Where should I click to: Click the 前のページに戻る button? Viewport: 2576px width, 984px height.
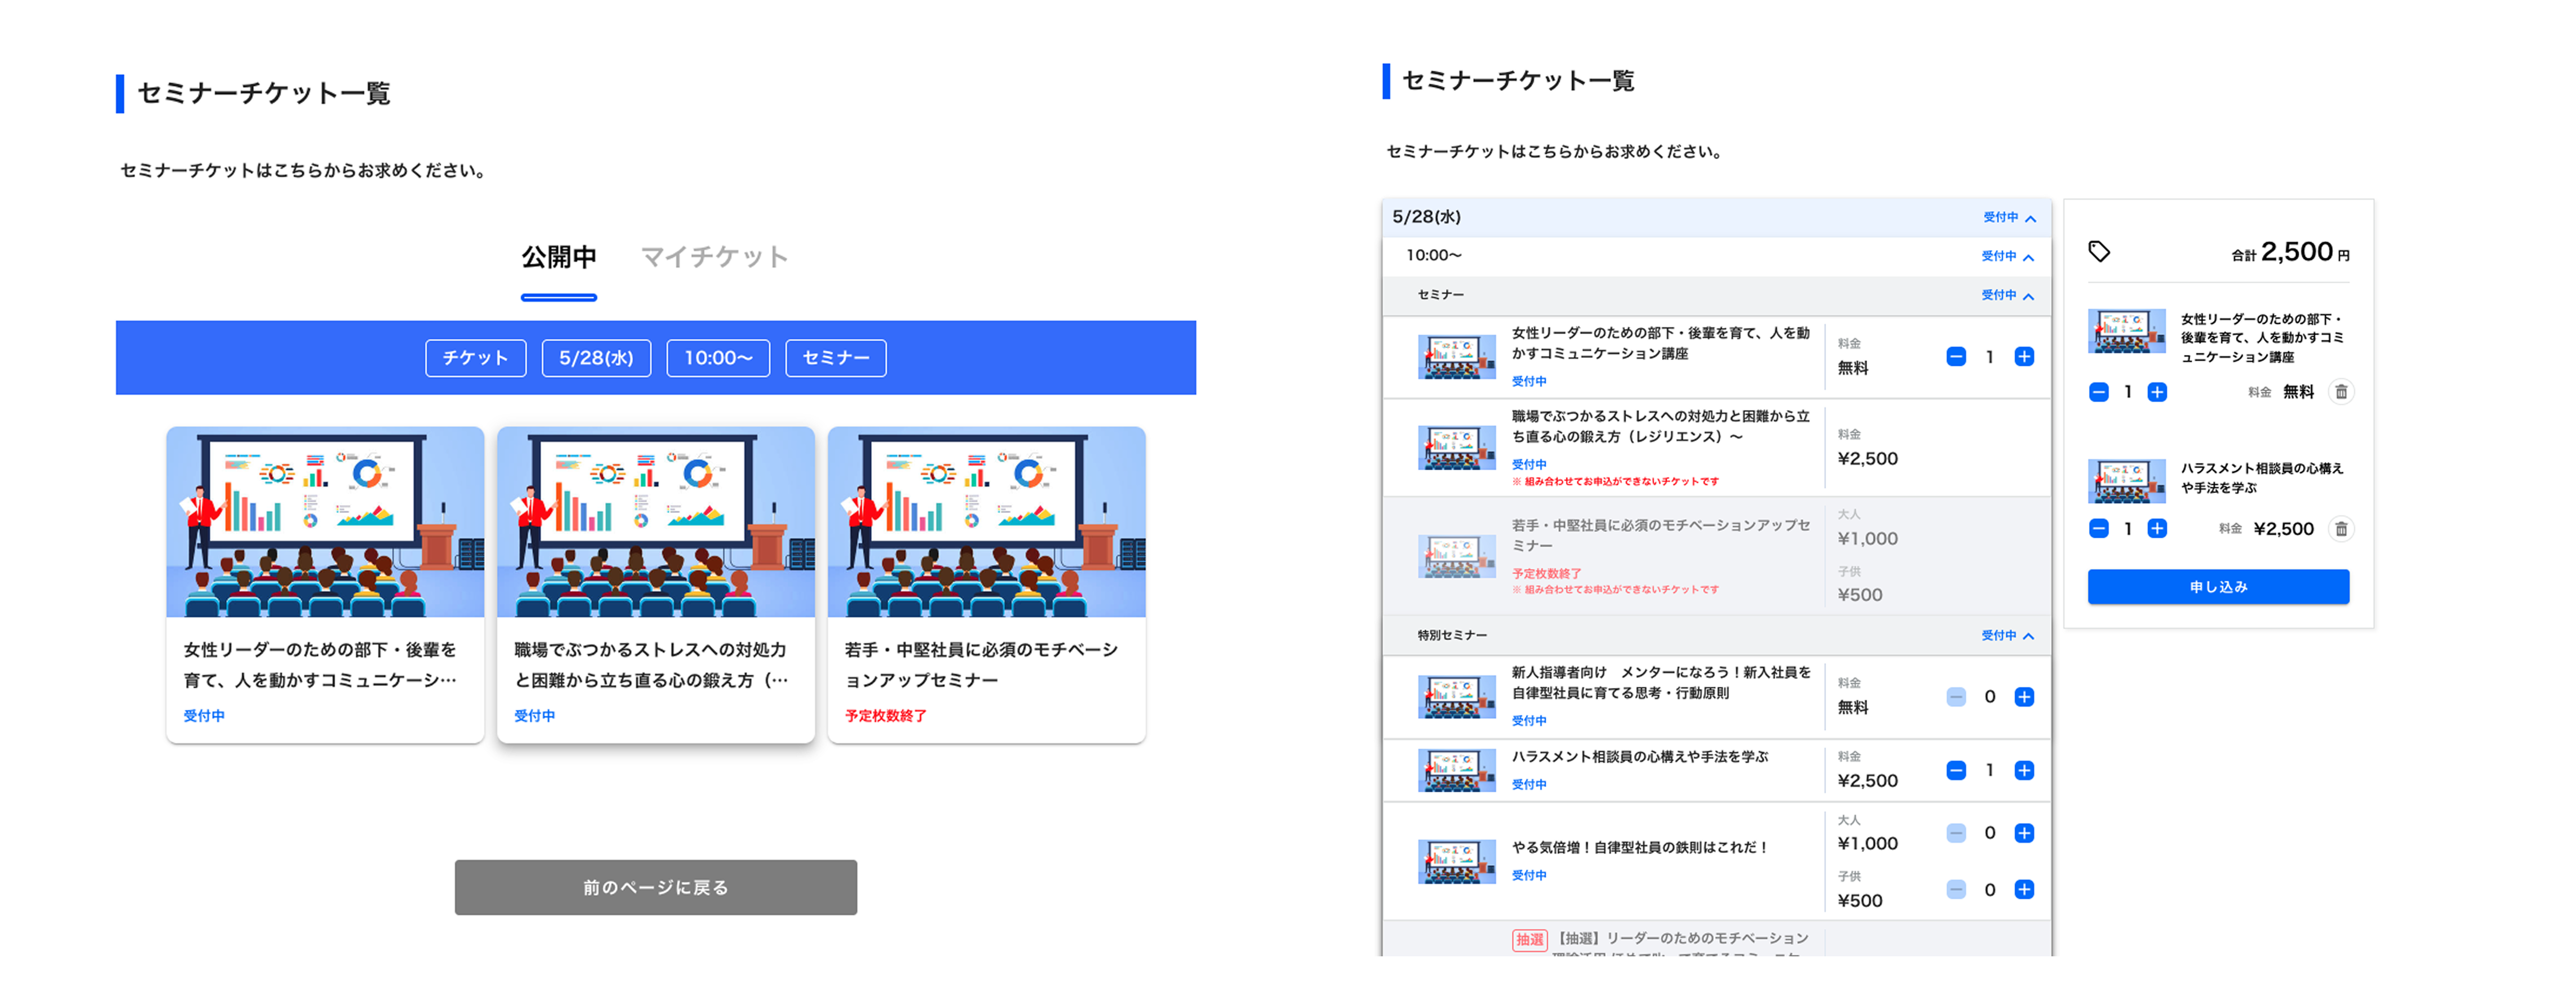656,887
